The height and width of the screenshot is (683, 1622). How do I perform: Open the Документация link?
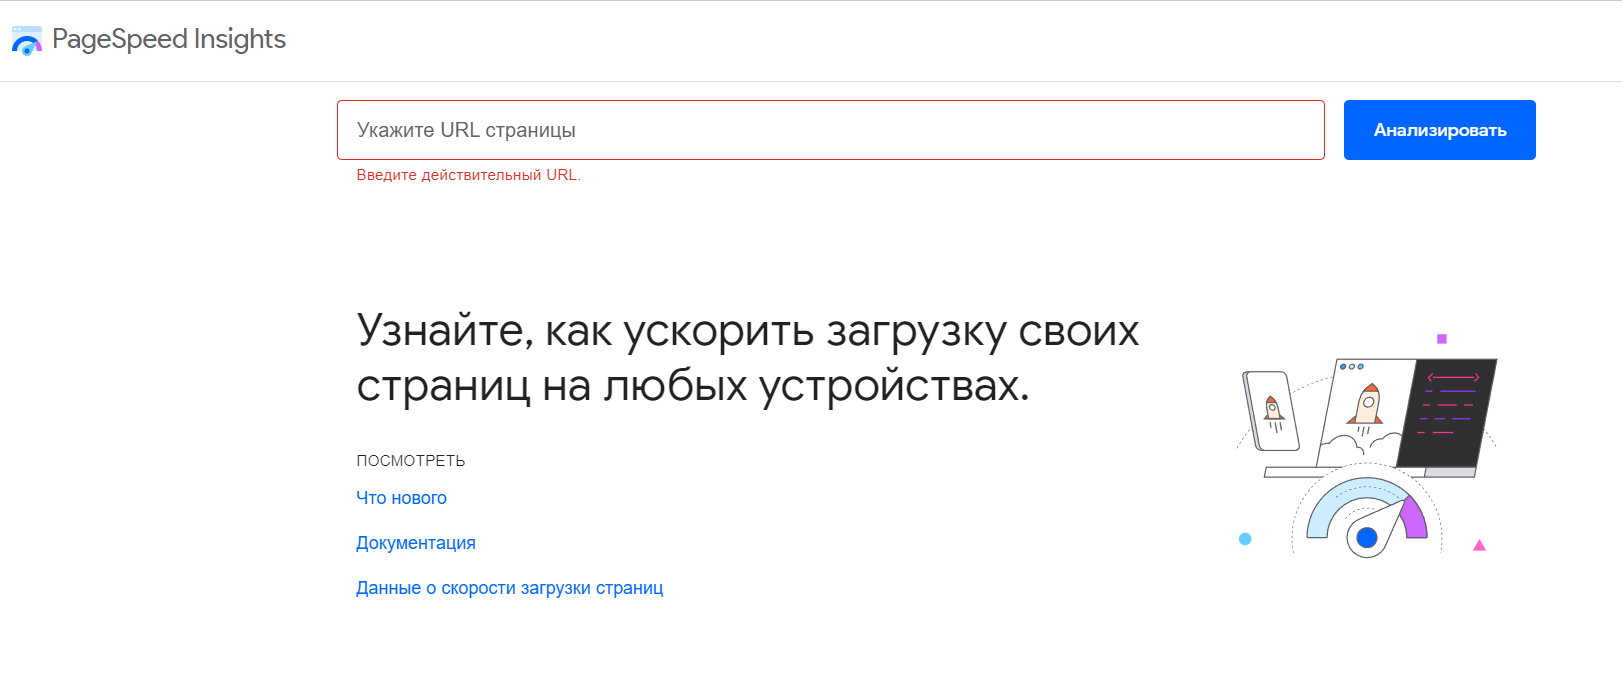click(416, 543)
